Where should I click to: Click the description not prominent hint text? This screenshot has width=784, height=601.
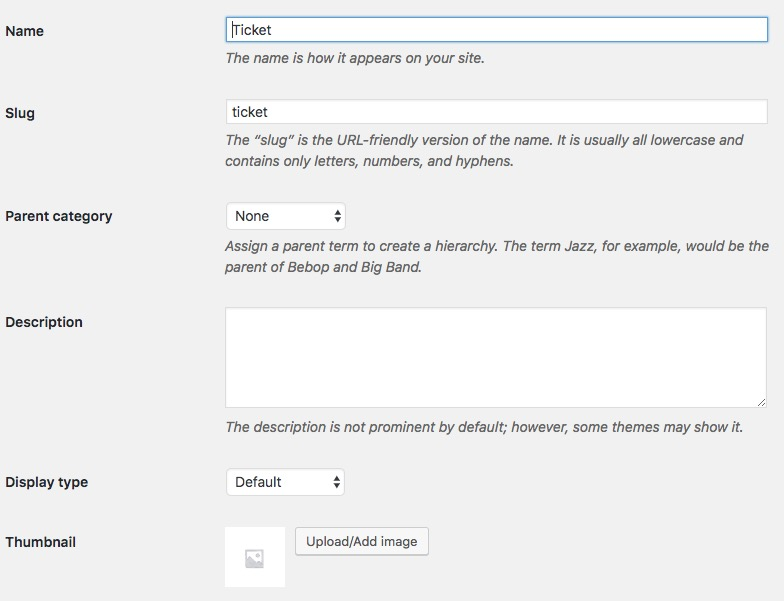click(x=484, y=427)
